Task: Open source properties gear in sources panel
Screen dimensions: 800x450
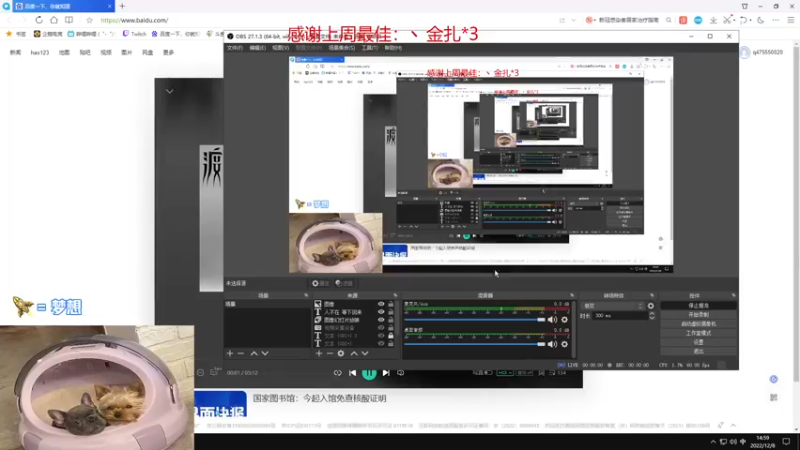Action: (341, 353)
